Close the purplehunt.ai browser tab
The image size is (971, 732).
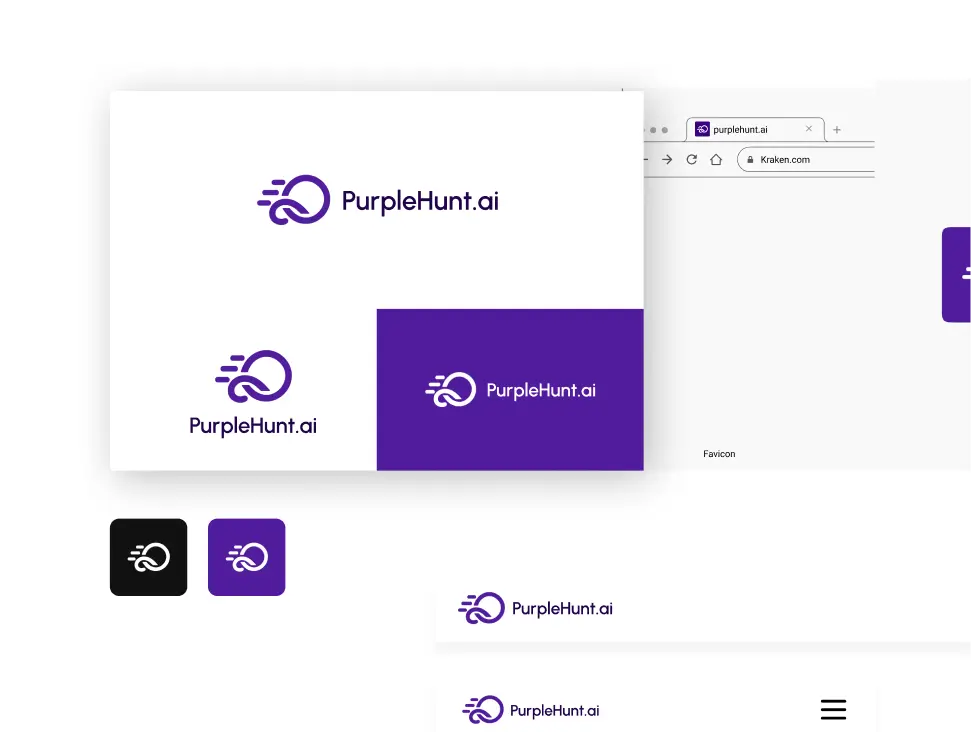(809, 129)
